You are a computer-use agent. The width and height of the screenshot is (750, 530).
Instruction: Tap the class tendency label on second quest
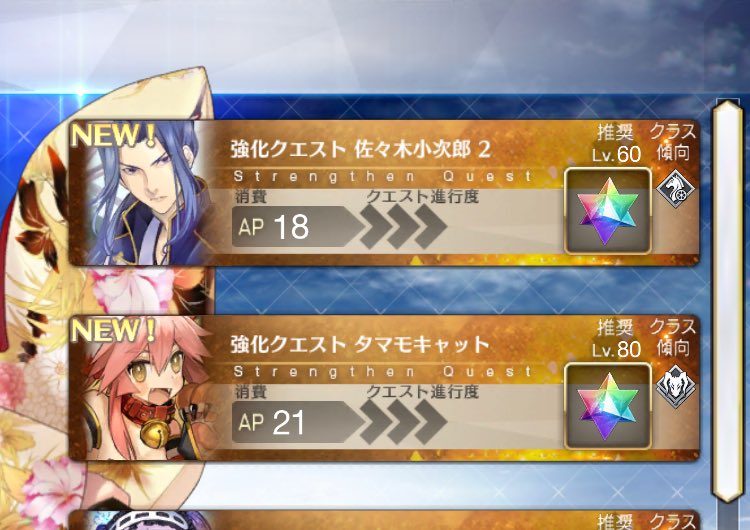[x=673, y=338]
